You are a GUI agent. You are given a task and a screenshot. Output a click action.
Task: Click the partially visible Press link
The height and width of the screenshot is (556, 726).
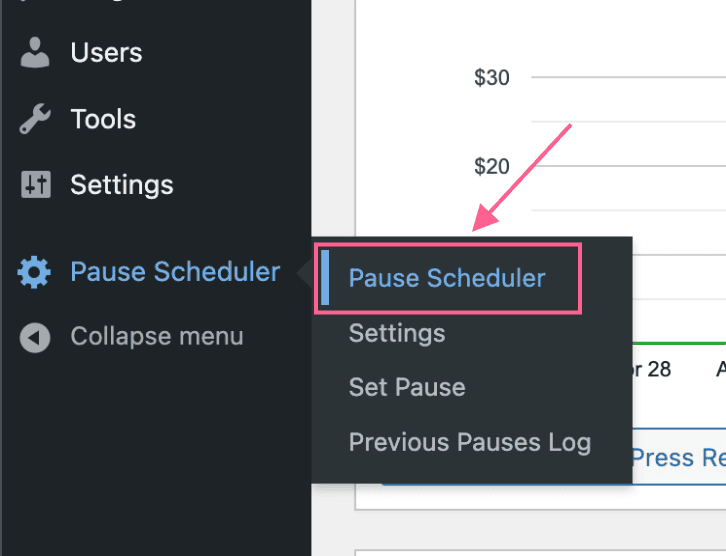pyautogui.click(x=678, y=458)
